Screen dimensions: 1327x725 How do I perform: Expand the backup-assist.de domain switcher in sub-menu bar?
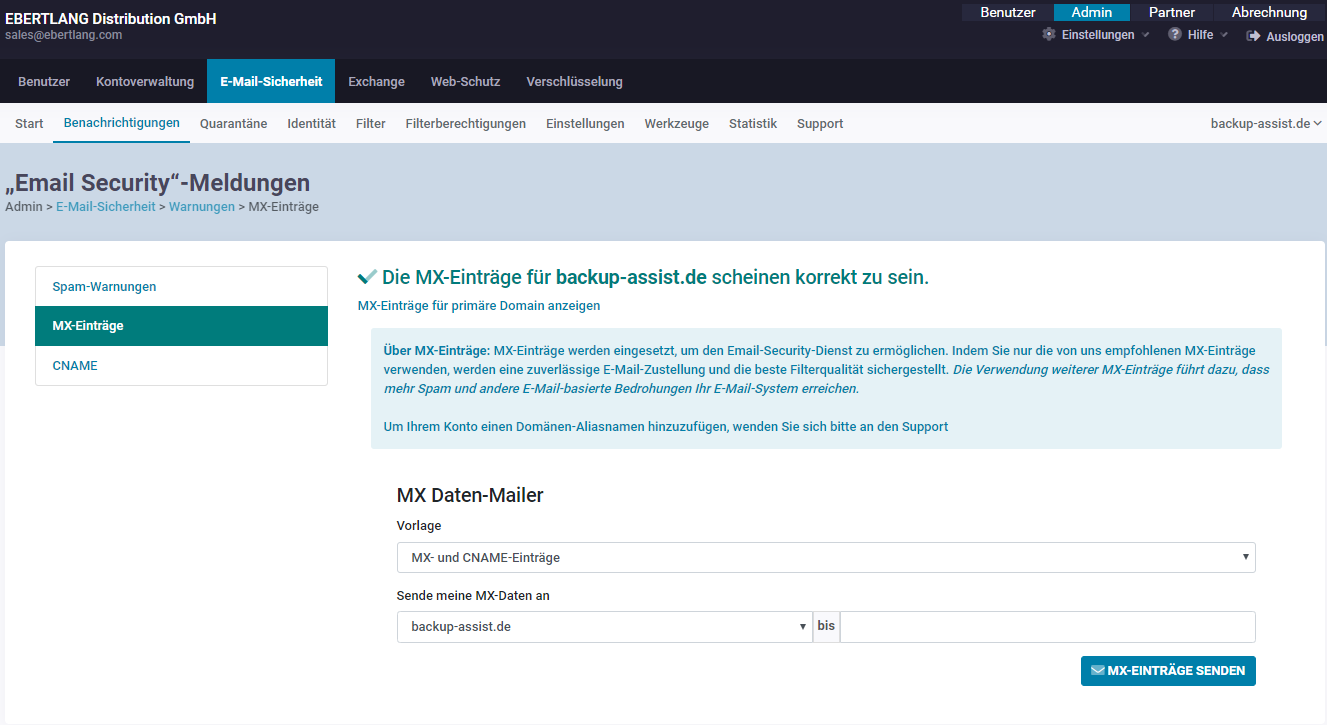1266,124
